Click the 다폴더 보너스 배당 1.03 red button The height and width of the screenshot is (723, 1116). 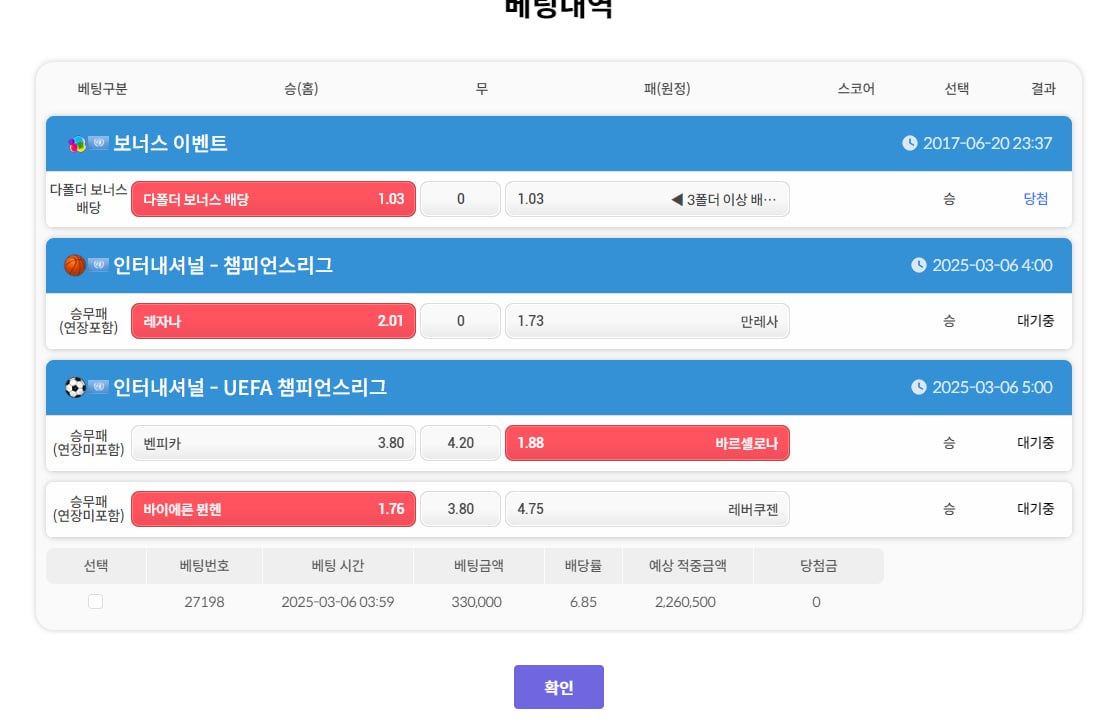273,199
